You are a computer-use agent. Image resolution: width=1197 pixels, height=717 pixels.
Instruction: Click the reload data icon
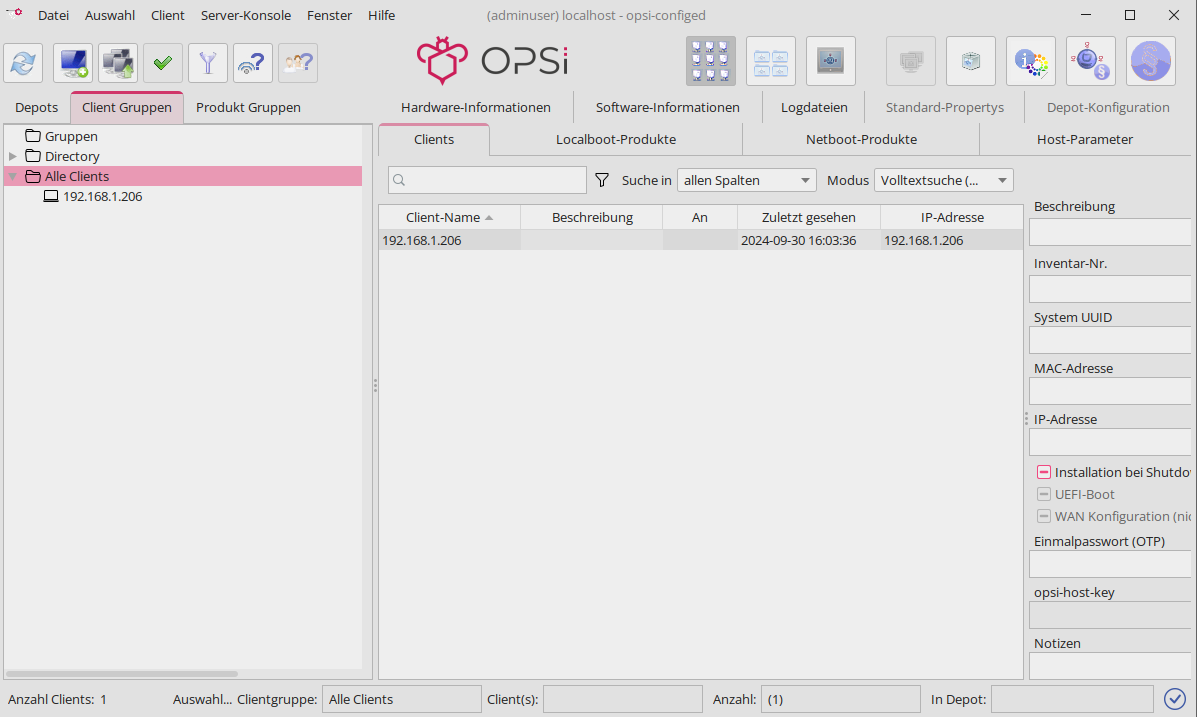coord(23,63)
